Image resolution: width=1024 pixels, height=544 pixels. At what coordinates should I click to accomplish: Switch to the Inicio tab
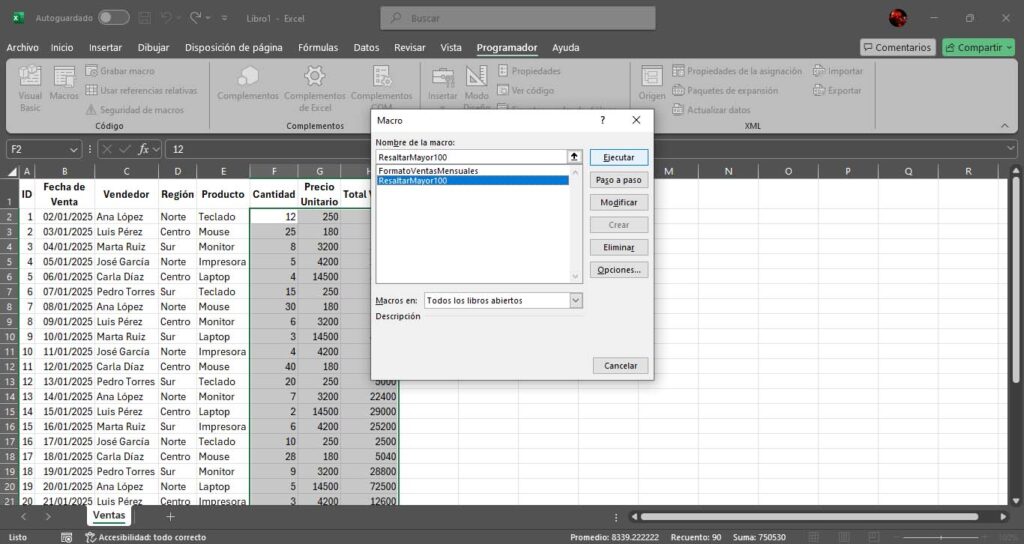point(62,47)
